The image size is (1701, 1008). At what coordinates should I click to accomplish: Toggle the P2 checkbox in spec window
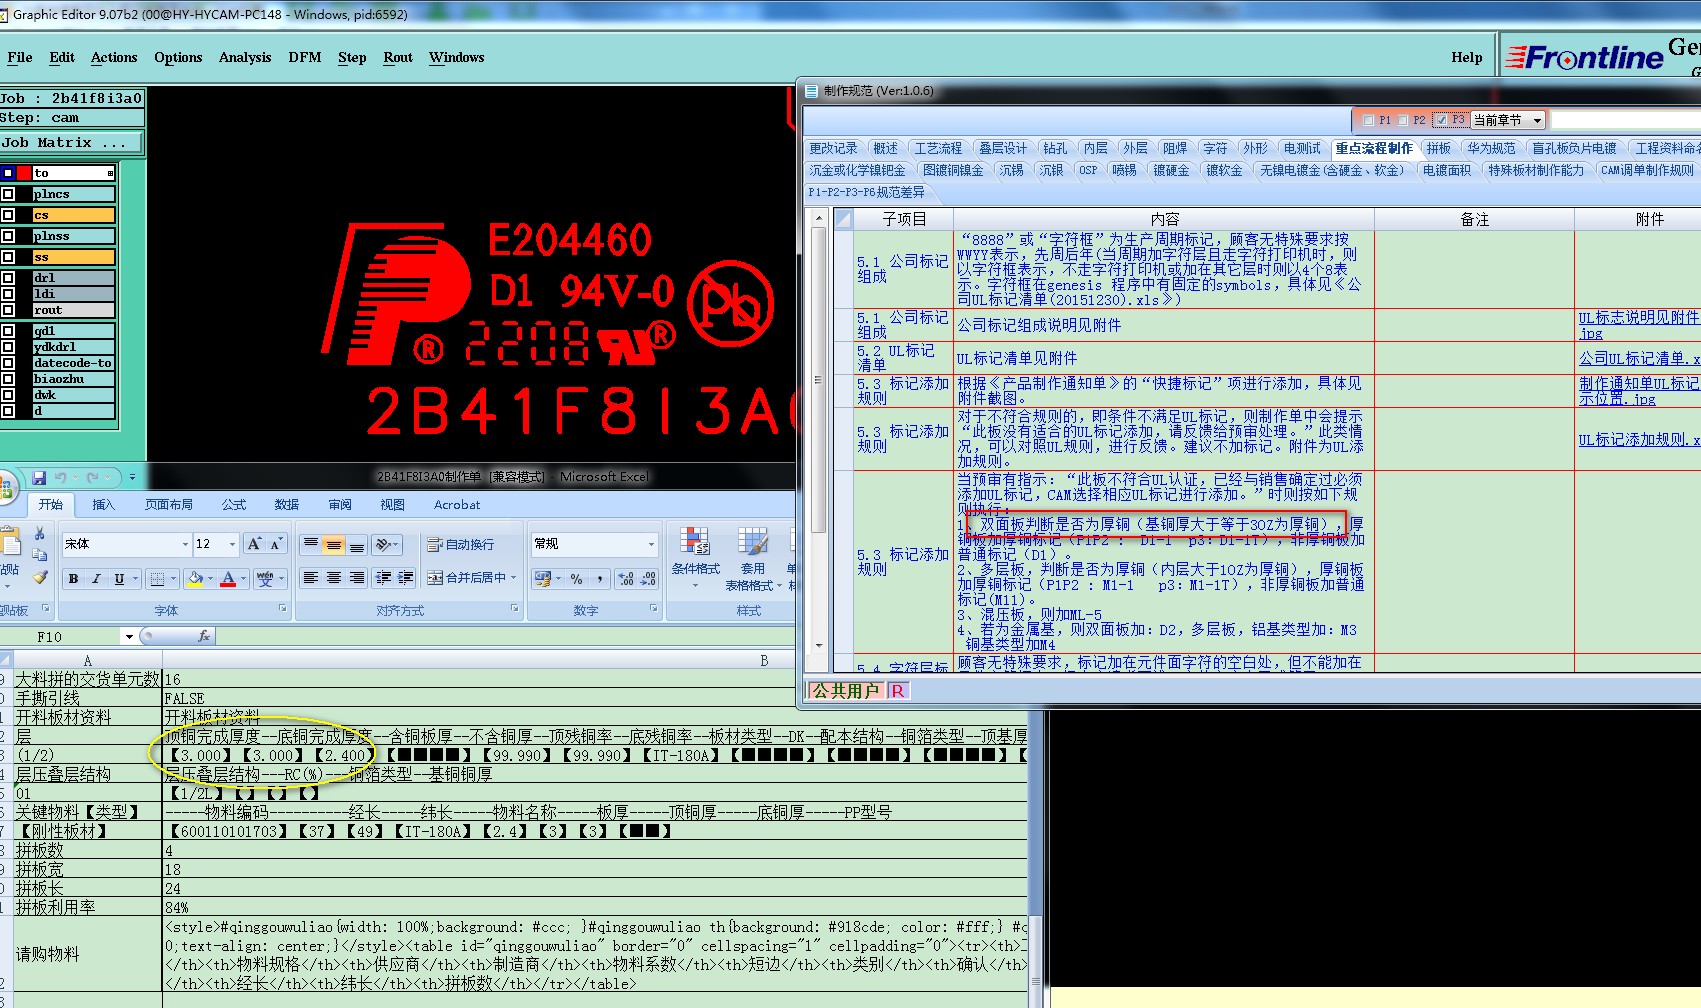[x=1403, y=120]
